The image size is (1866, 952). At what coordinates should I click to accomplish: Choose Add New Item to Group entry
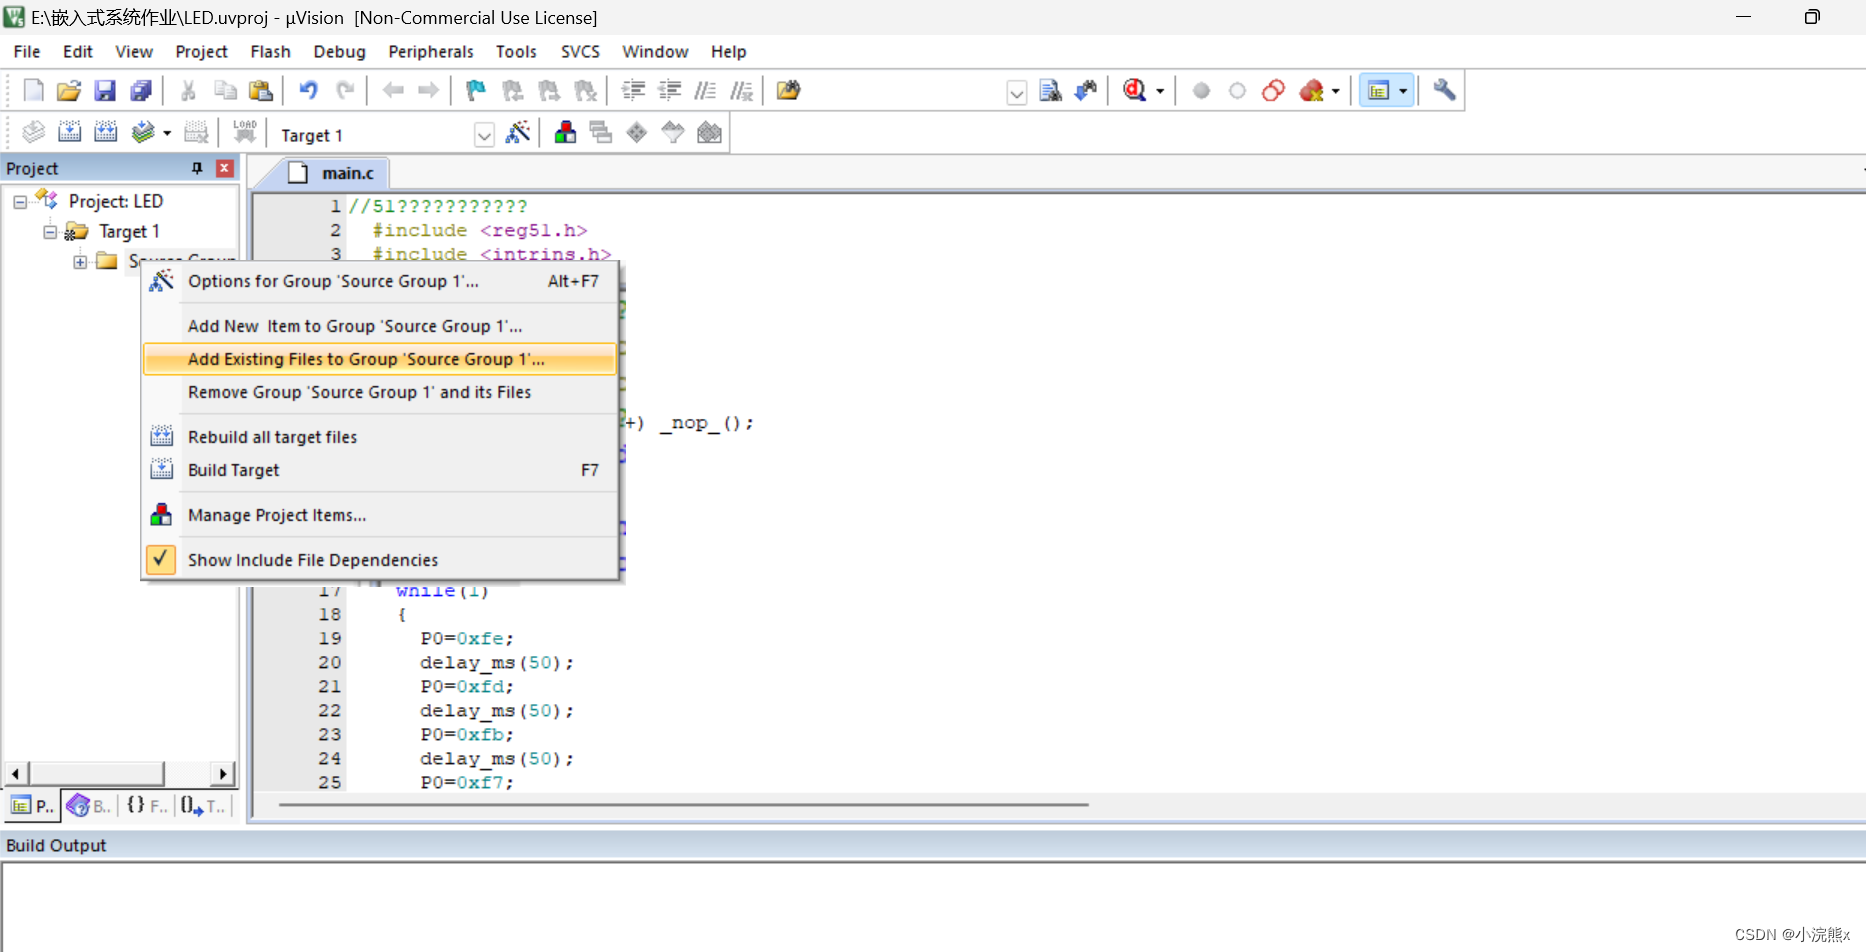pos(380,326)
